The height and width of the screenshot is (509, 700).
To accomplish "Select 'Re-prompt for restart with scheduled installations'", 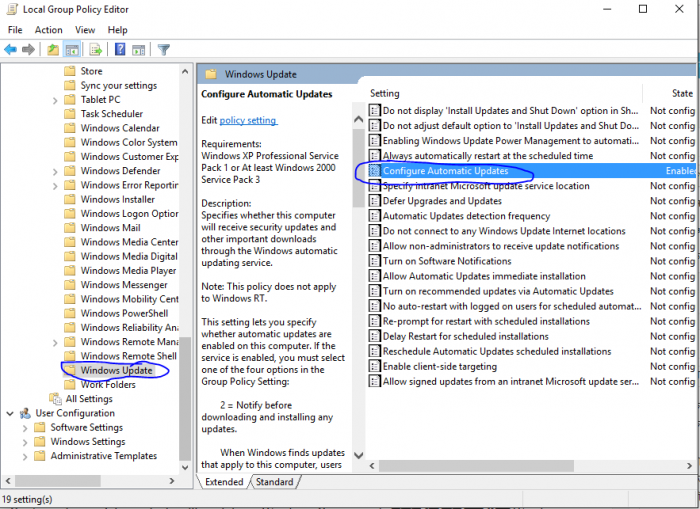I will click(486, 321).
